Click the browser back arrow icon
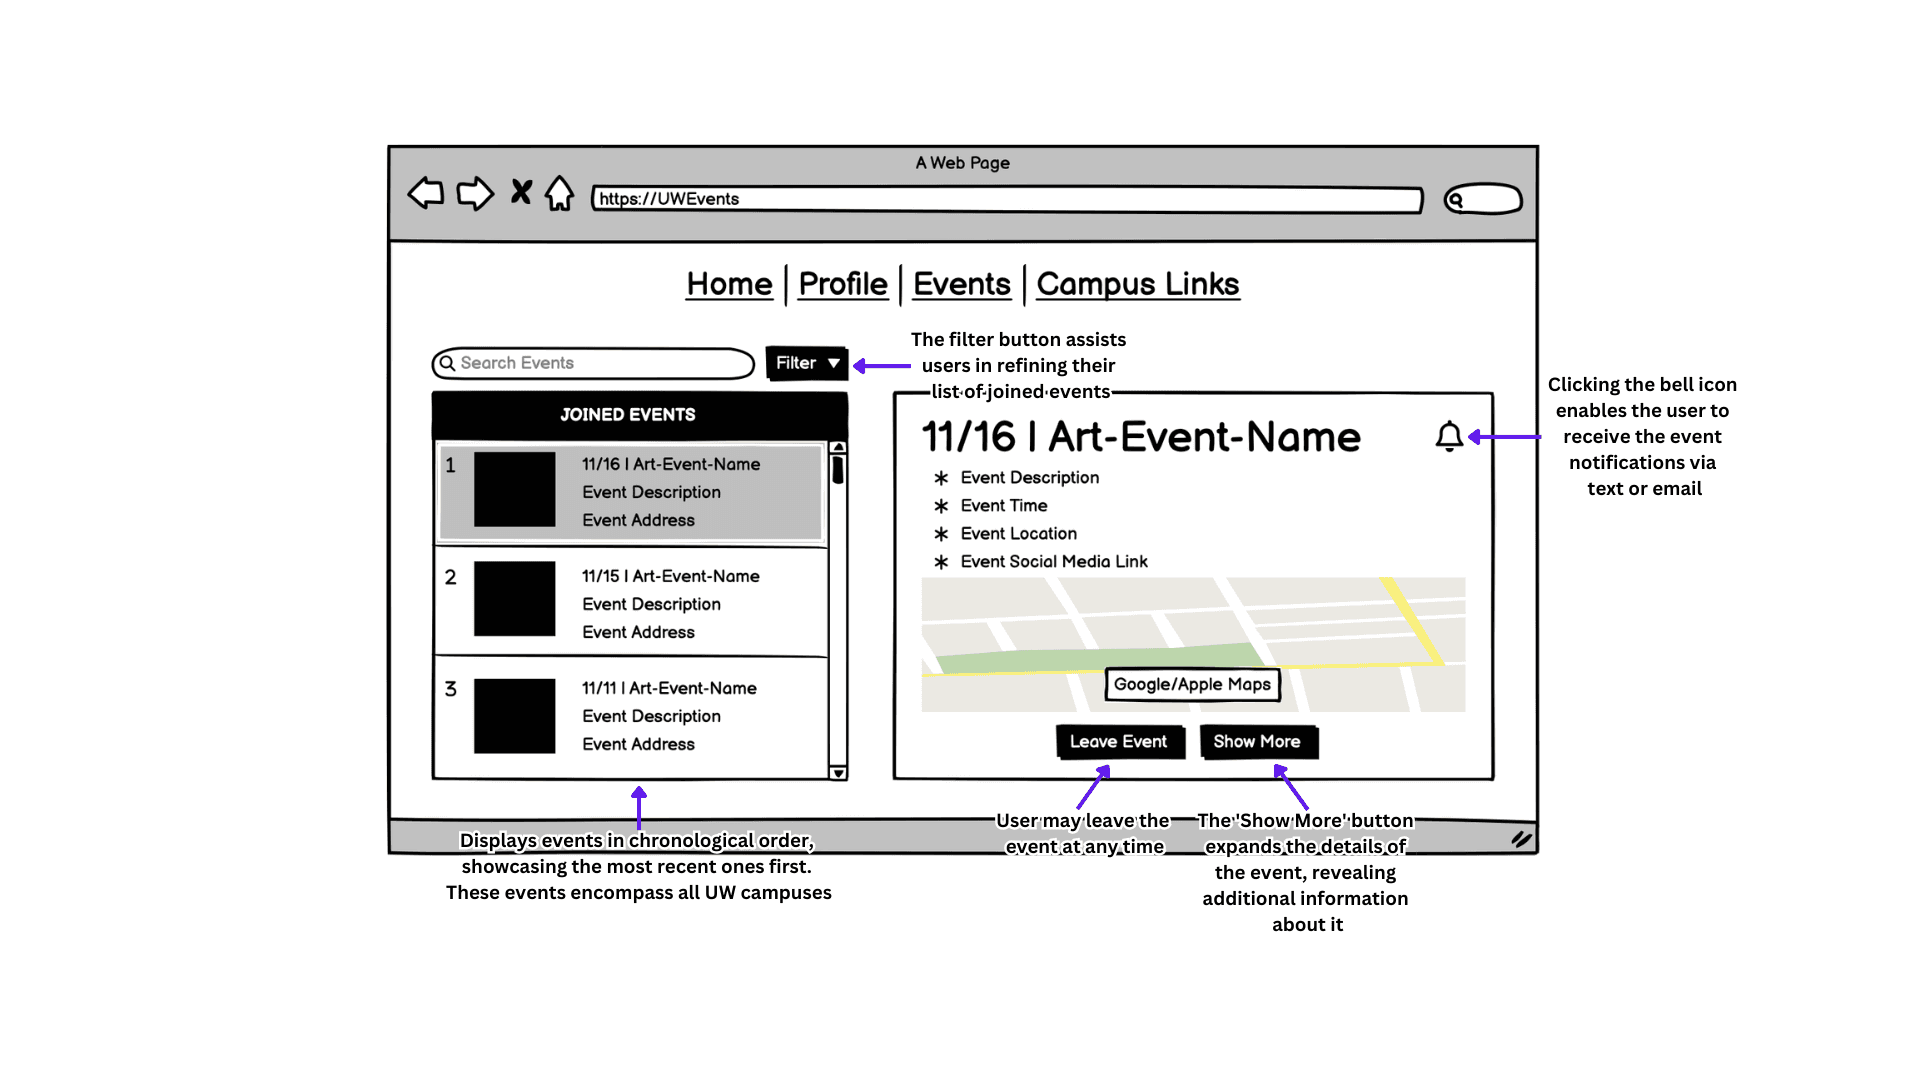Image resolution: width=1920 pixels, height=1080 pixels. (x=426, y=193)
